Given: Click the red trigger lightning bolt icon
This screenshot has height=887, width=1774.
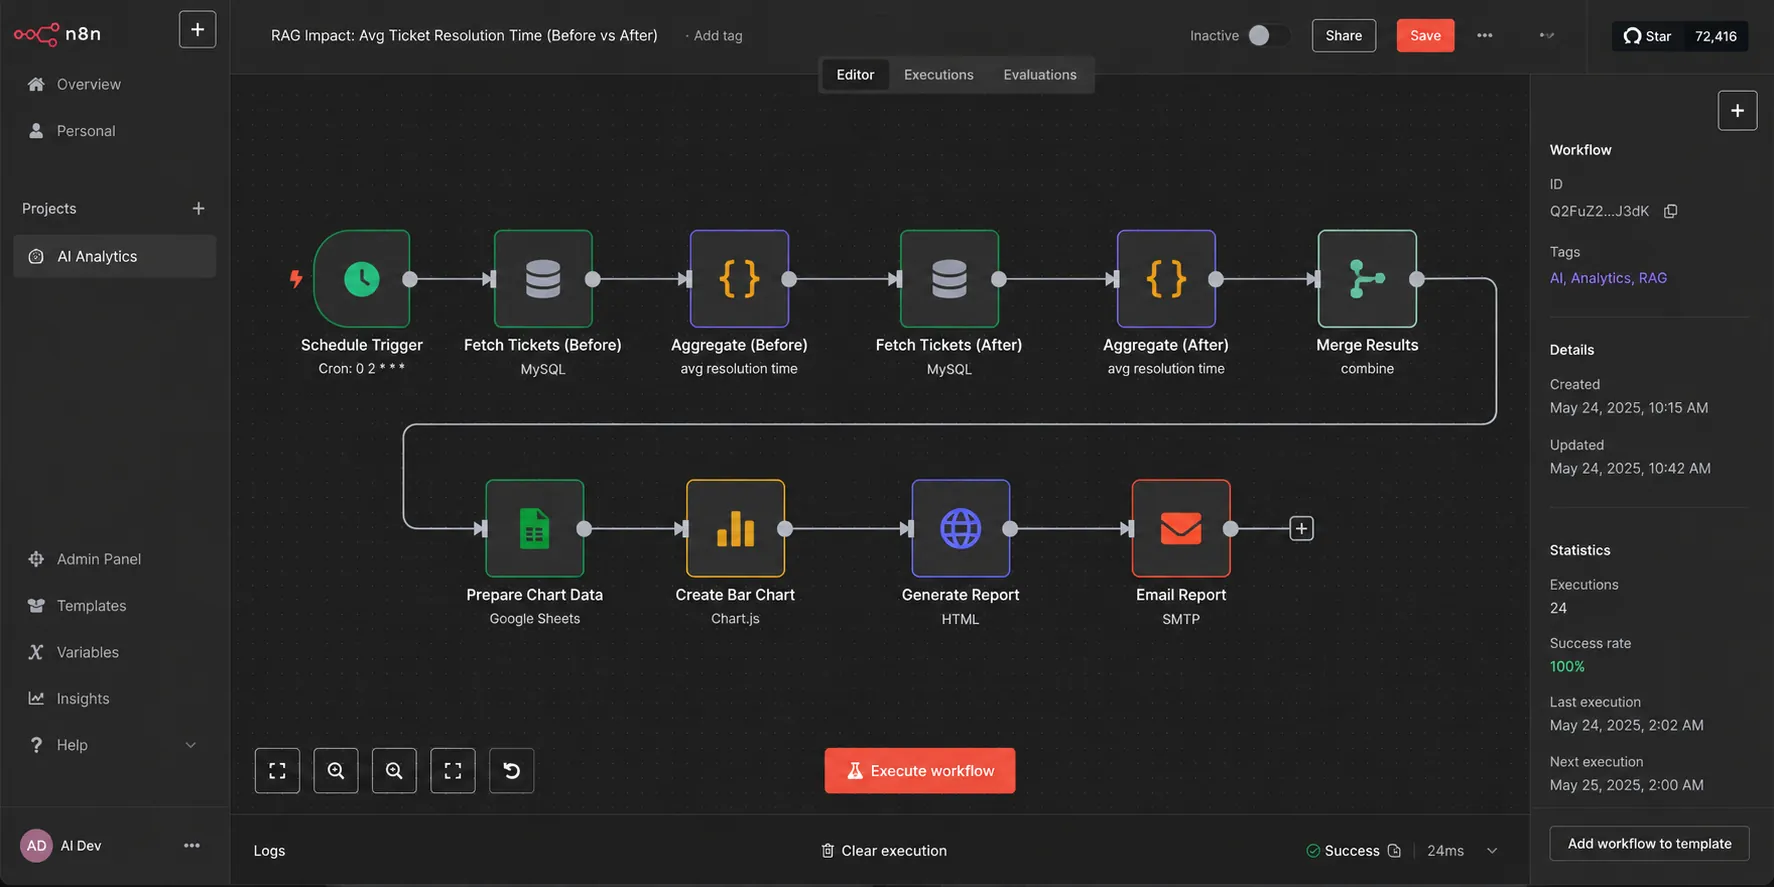Looking at the screenshot, I should click(296, 279).
